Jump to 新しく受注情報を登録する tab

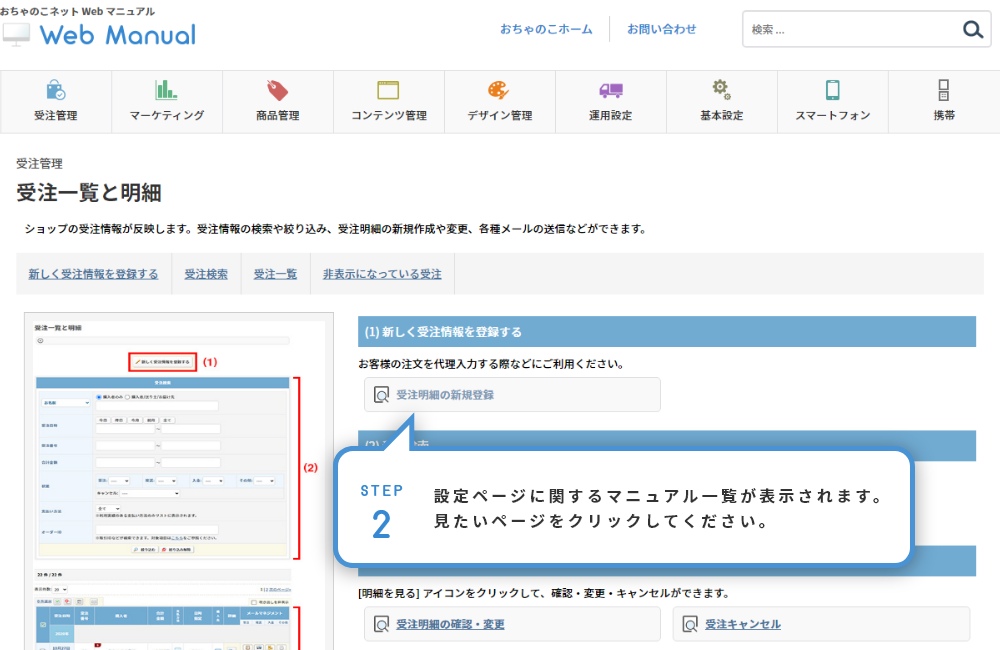pos(93,274)
